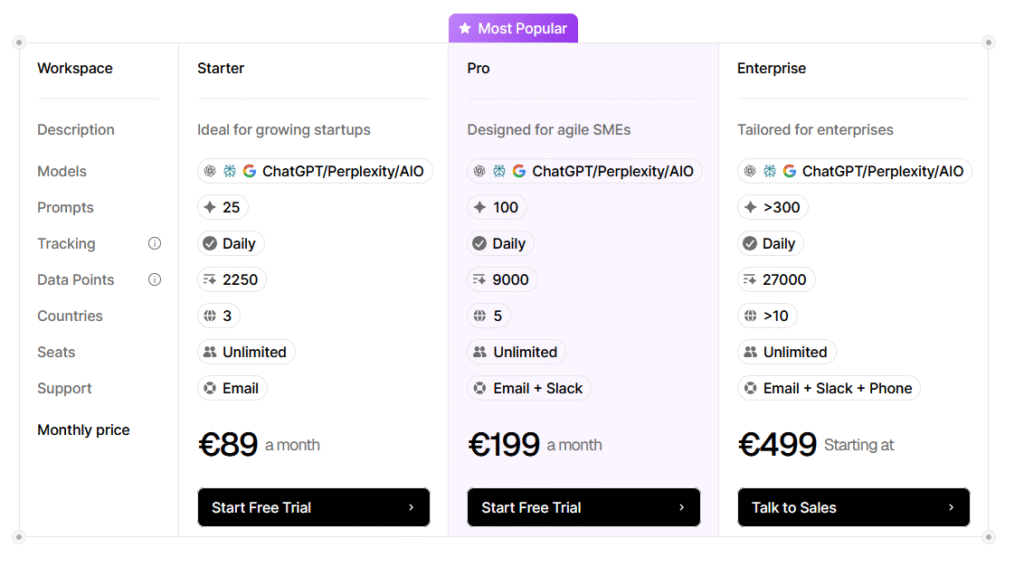
Task: Start the free trial for Starter plan
Action: pos(313,507)
